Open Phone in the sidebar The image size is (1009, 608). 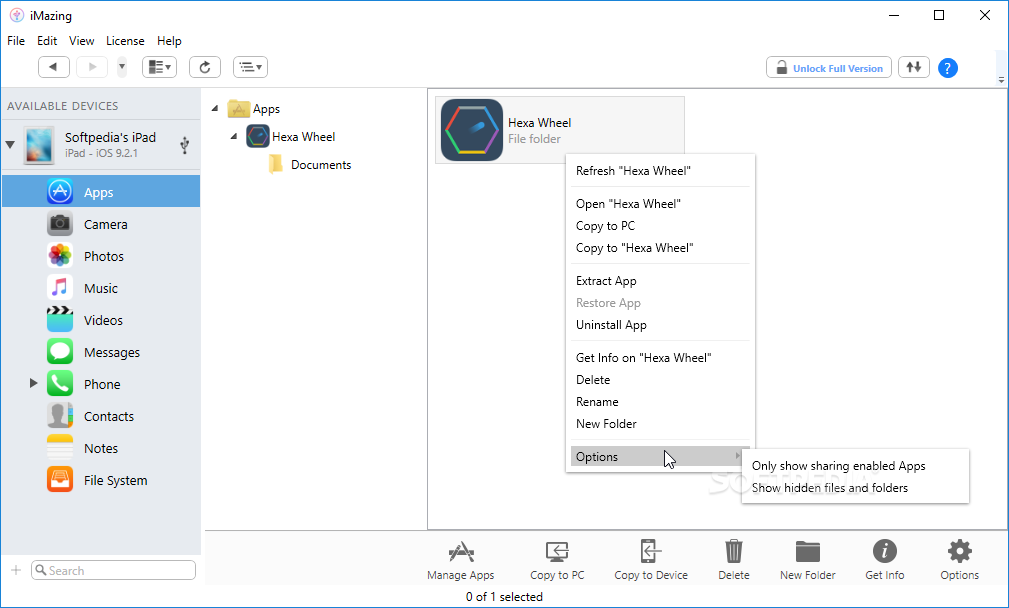(x=101, y=384)
